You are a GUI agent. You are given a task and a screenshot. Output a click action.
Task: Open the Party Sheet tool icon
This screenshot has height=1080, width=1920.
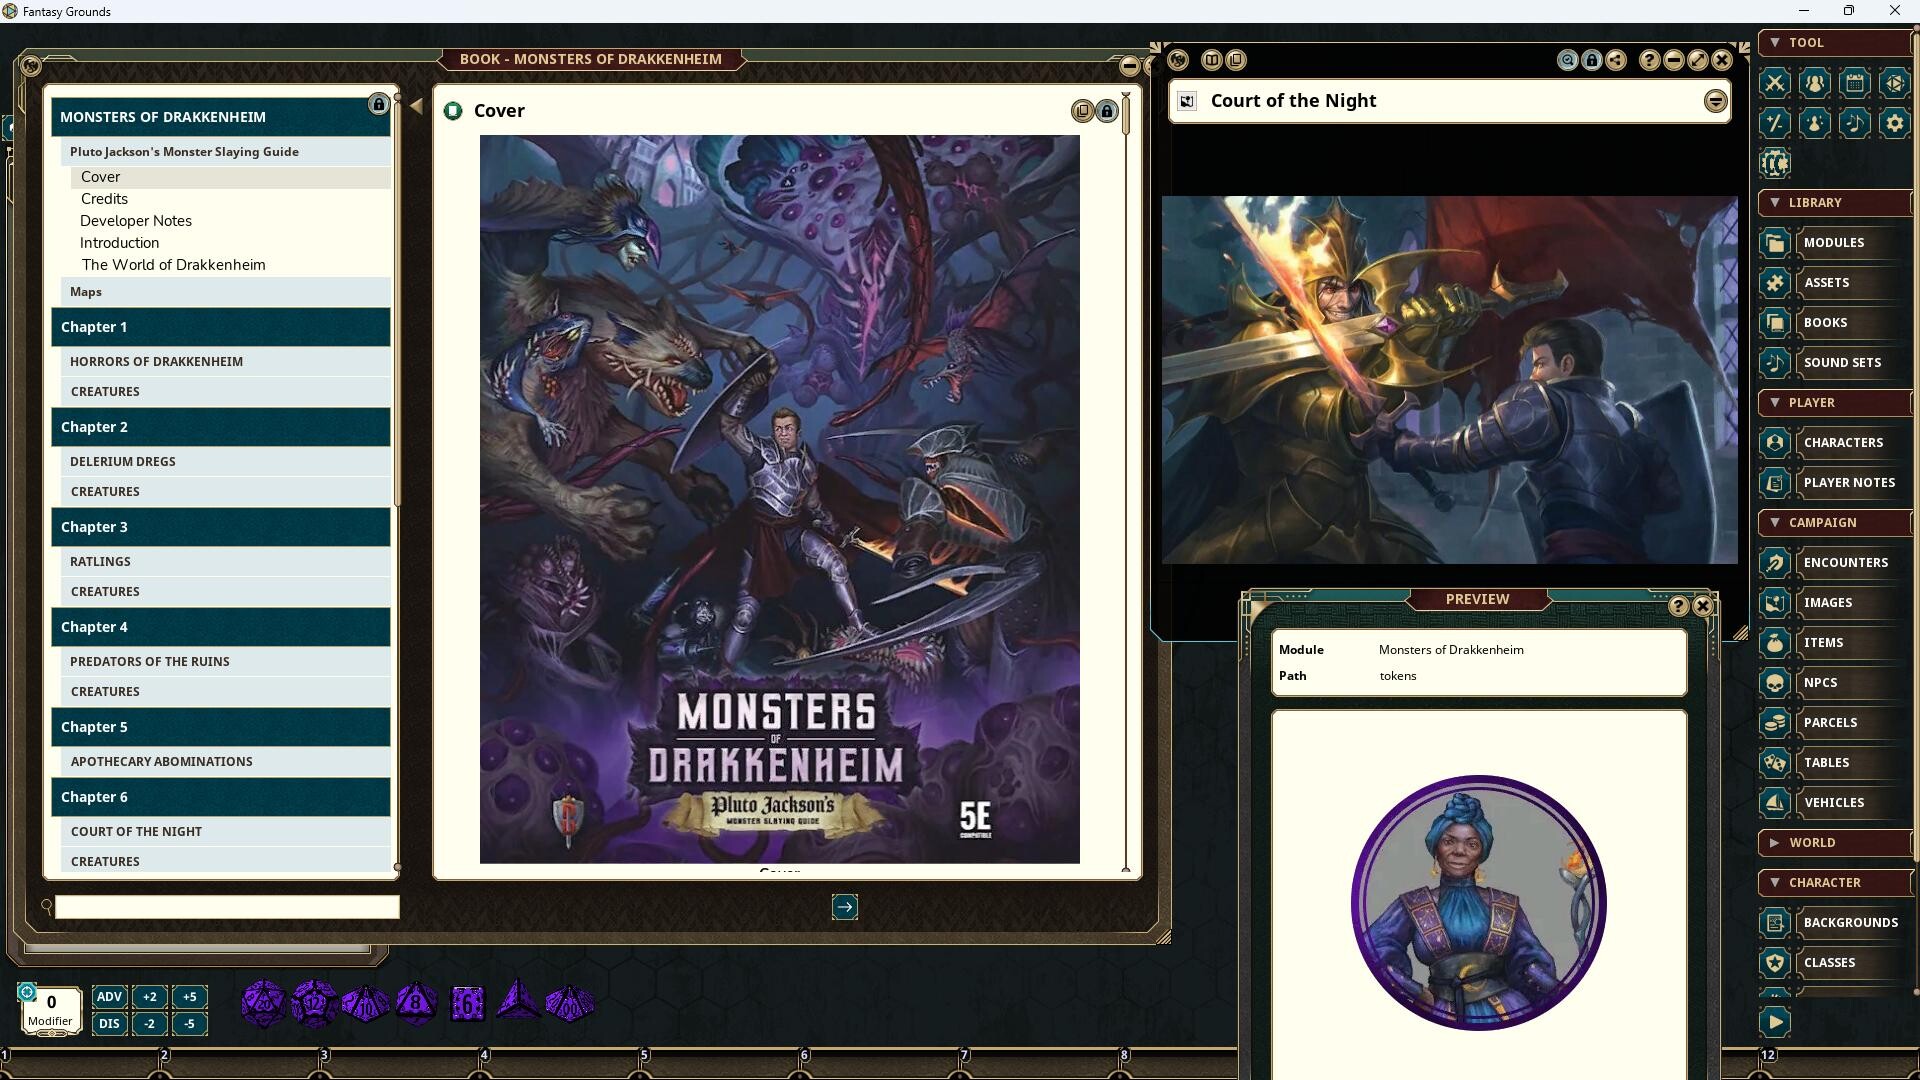click(x=1815, y=83)
